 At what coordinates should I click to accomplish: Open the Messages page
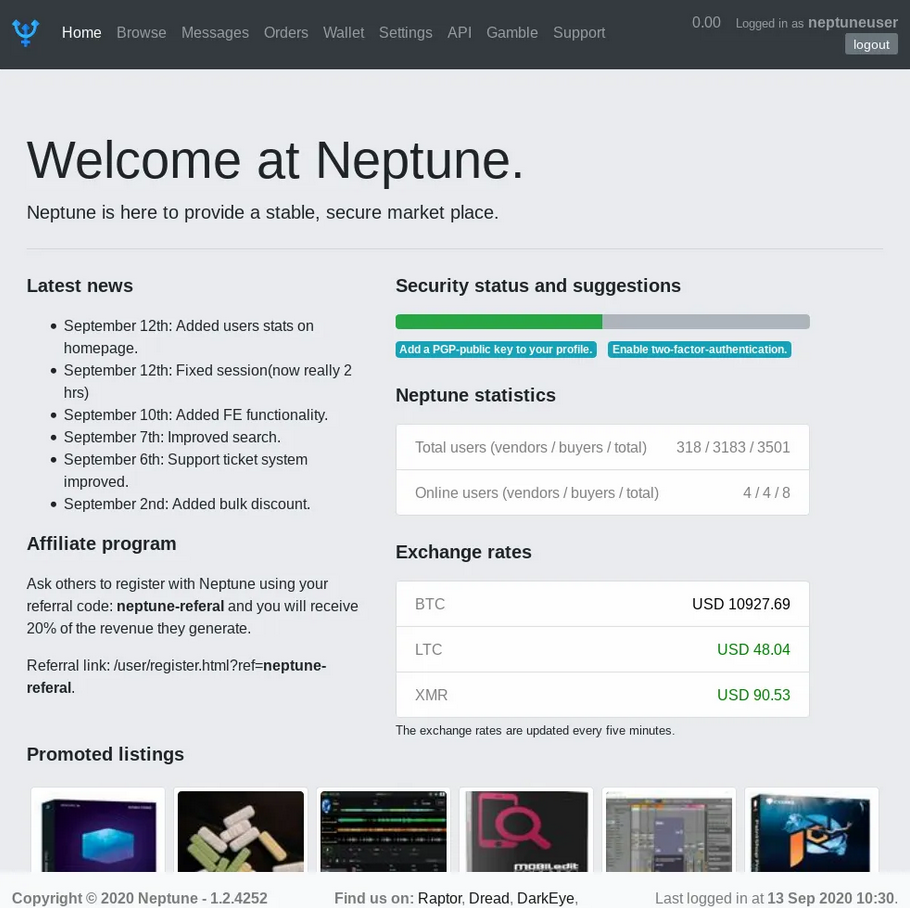(215, 32)
